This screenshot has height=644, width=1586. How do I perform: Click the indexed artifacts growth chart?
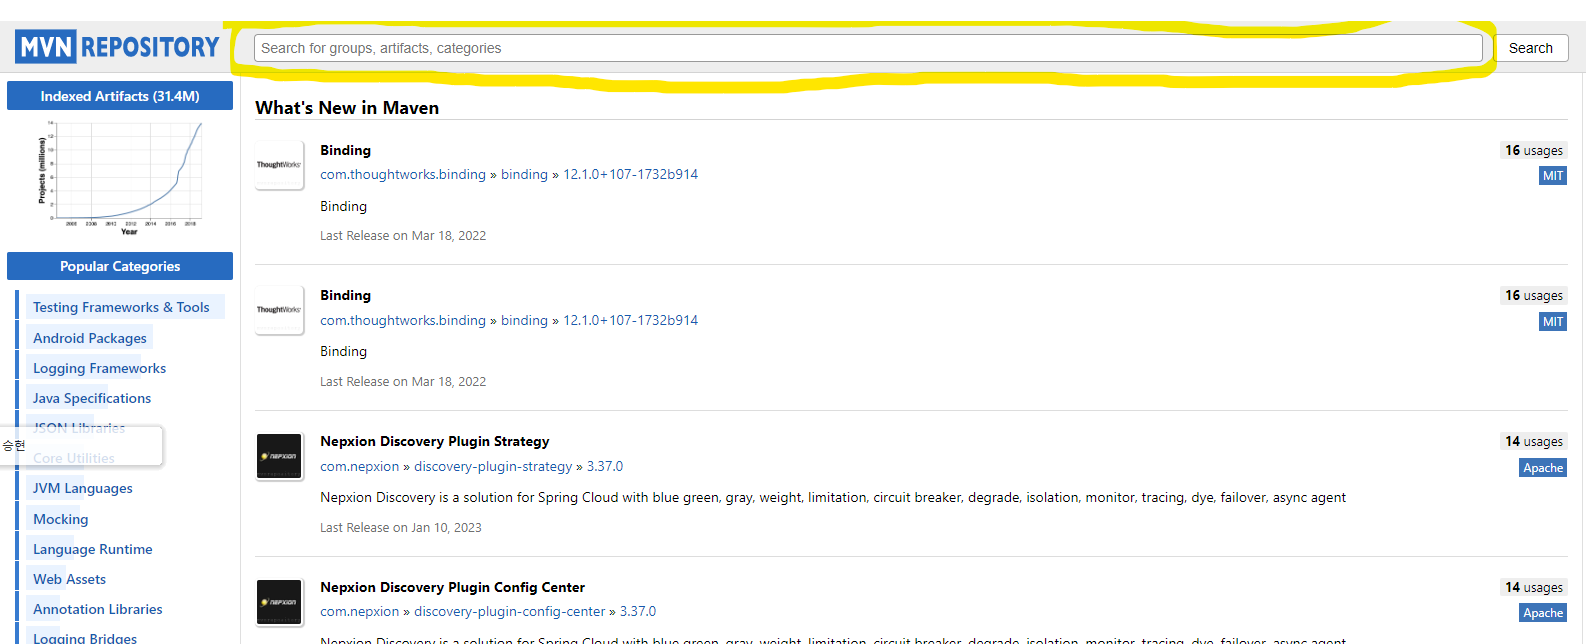pyautogui.click(x=120, y=178)
